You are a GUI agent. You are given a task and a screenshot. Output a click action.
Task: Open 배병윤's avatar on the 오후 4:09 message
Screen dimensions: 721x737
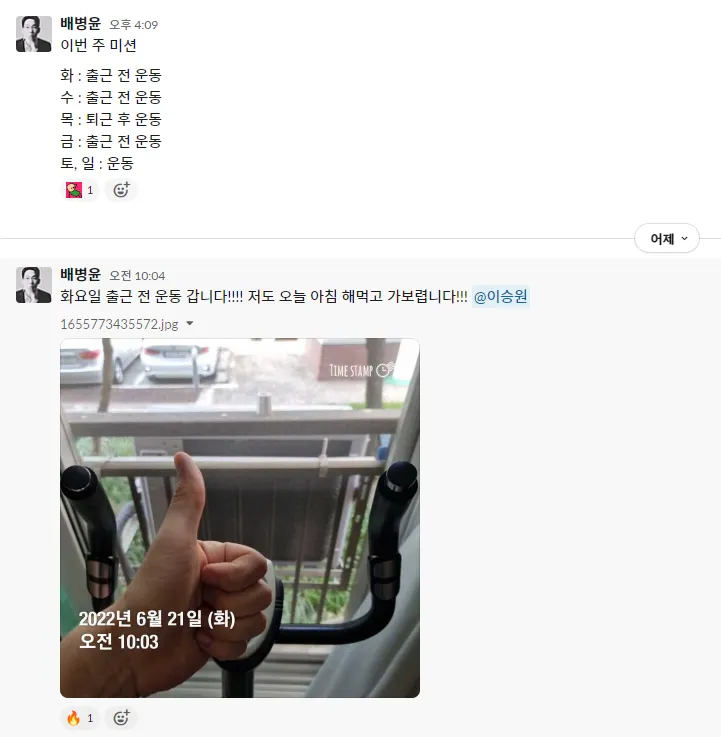point(33,34)
